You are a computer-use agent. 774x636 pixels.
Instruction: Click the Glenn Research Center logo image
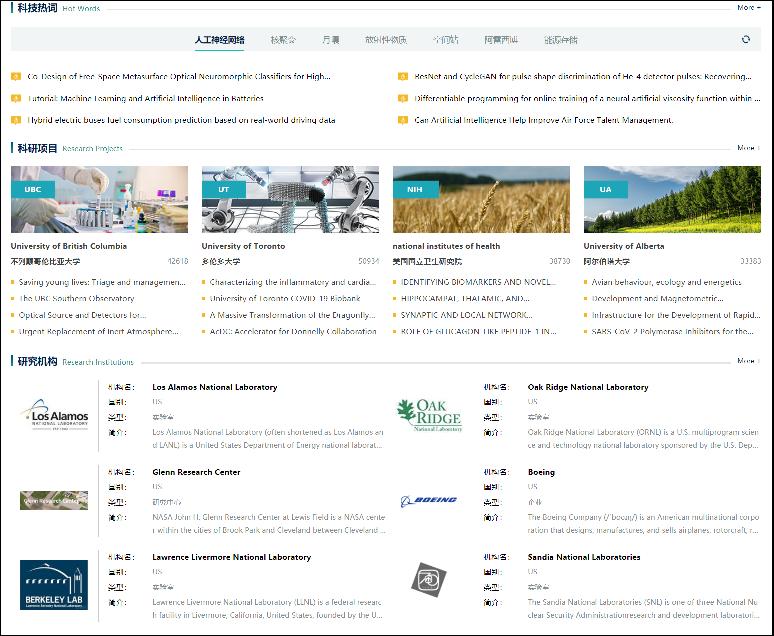[x=54, y=500]
